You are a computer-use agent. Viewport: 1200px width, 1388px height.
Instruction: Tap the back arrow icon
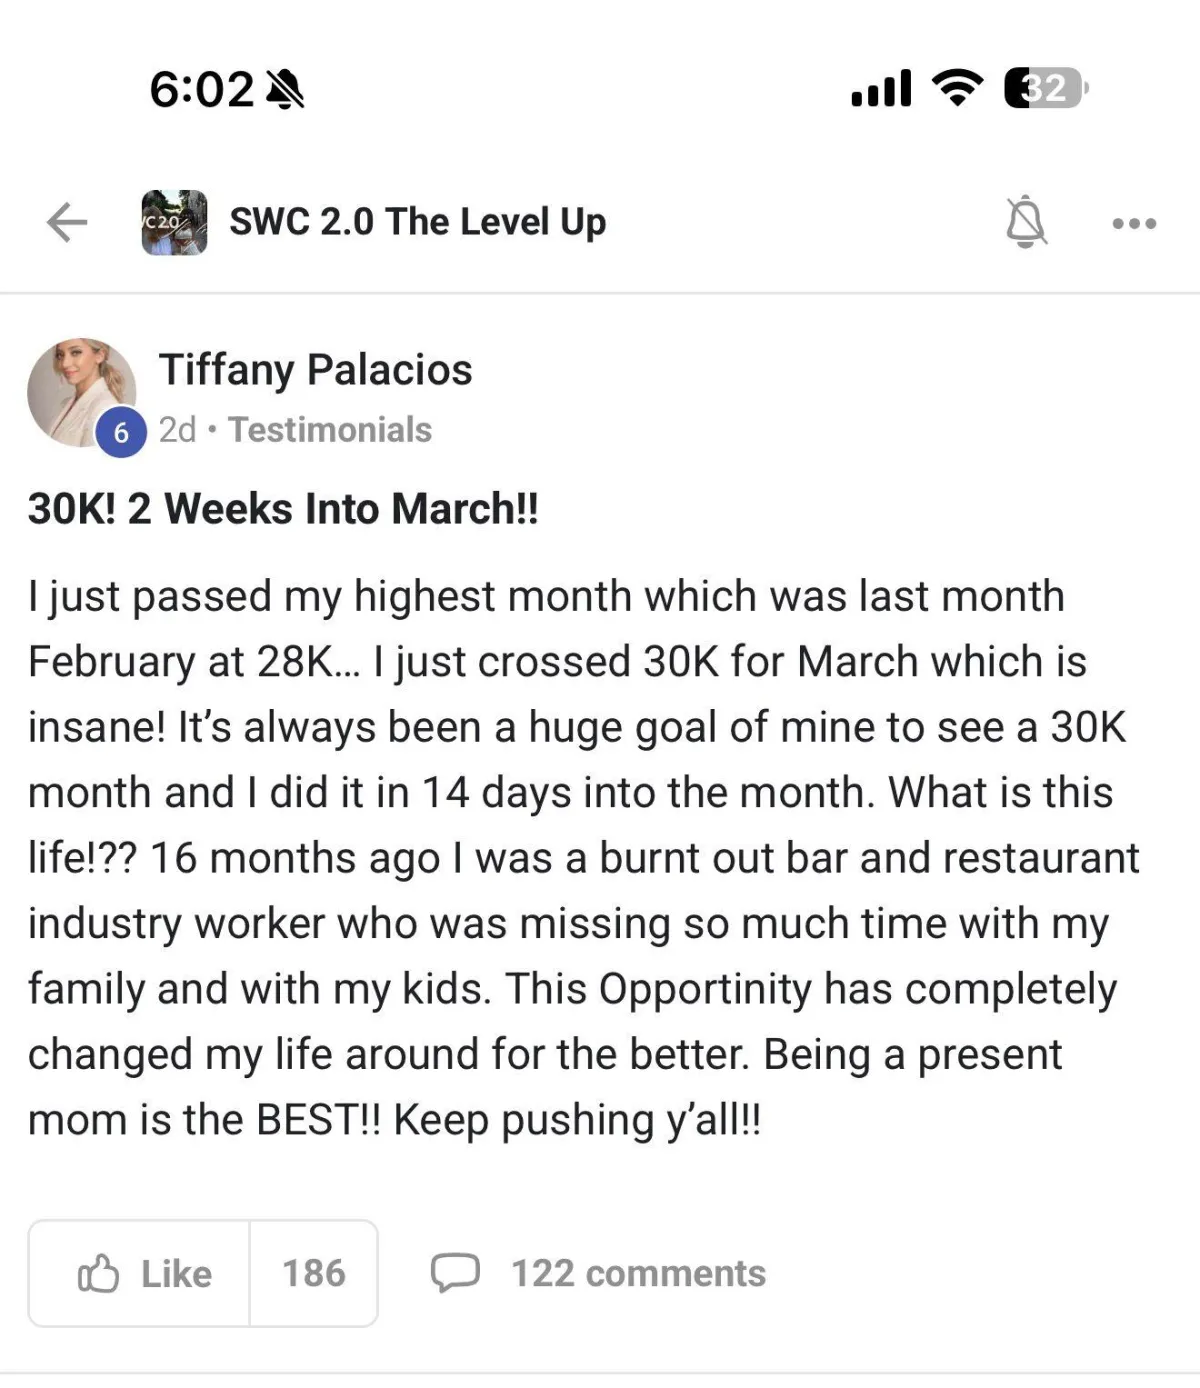coord(67,222)
